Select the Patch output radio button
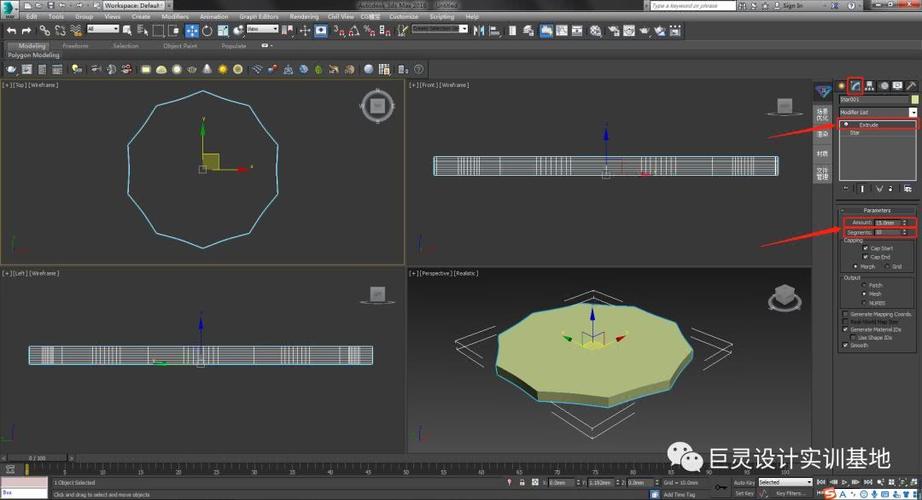 [865, 285]
